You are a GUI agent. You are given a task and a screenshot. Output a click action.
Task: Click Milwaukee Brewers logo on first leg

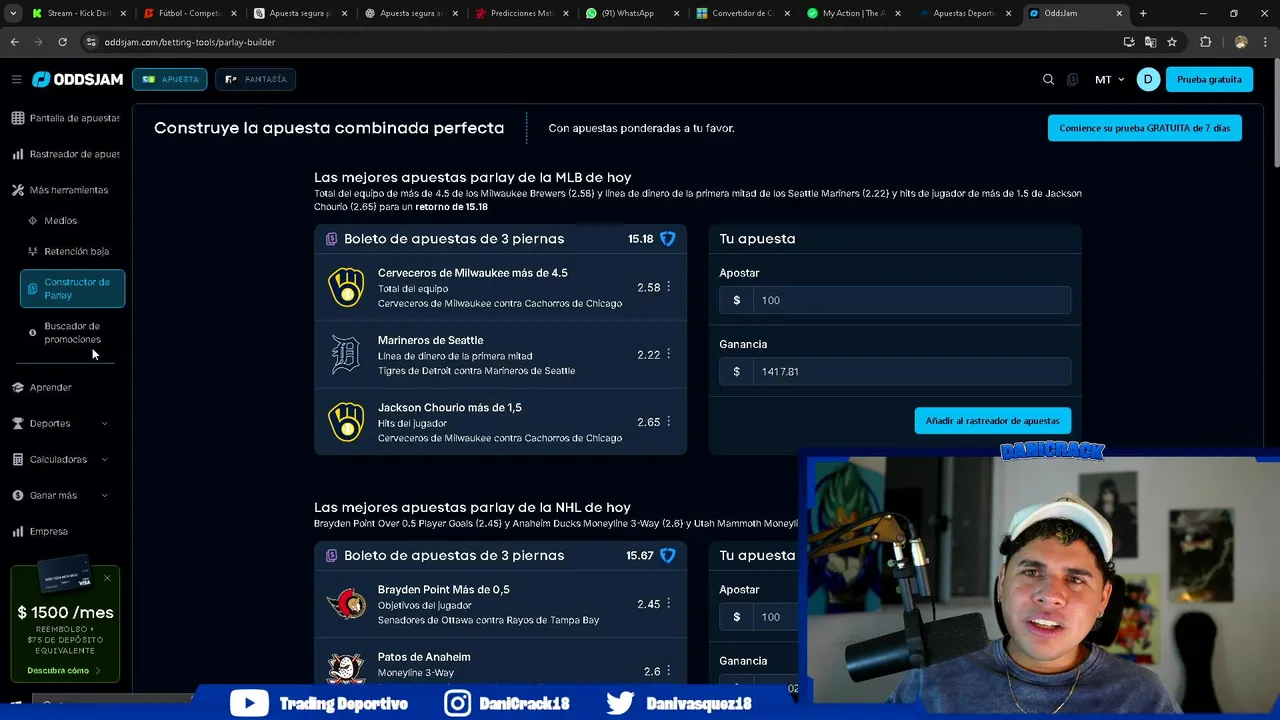pos(346,287)
